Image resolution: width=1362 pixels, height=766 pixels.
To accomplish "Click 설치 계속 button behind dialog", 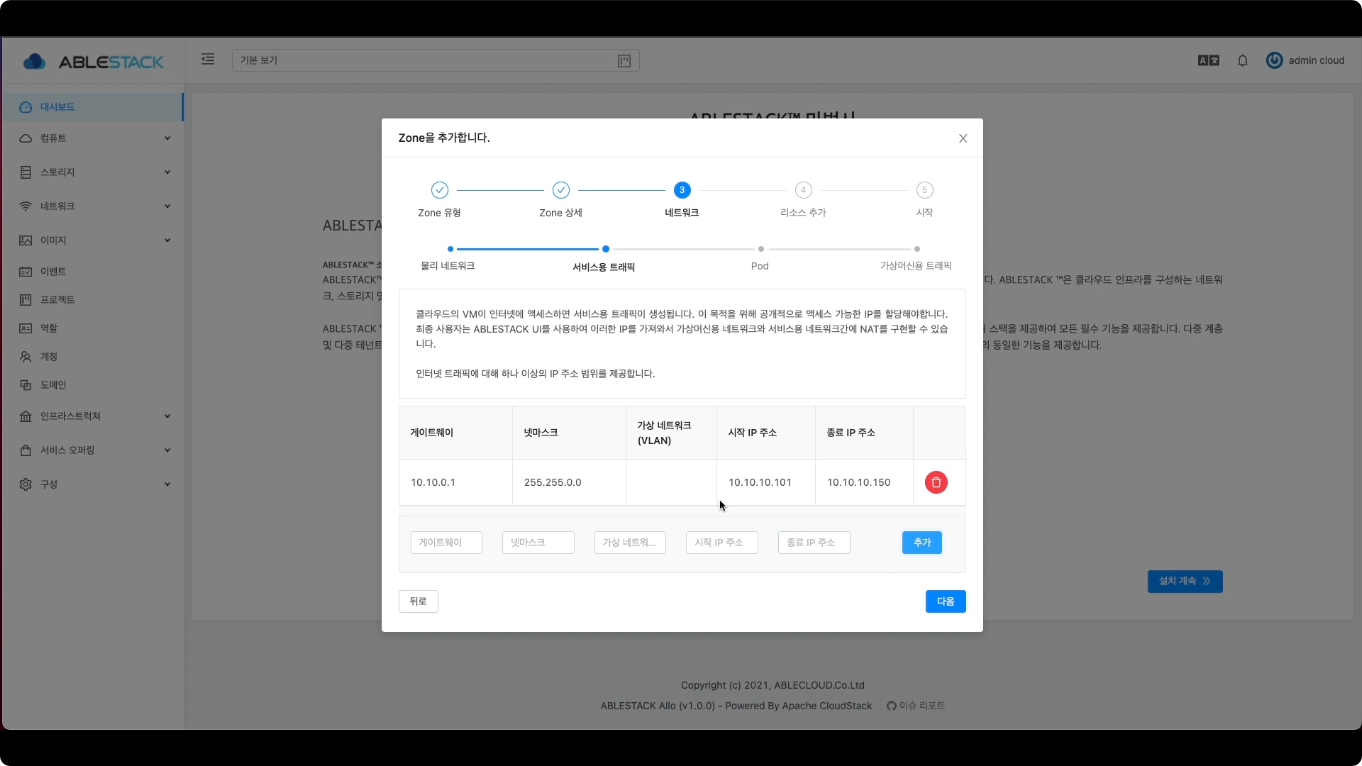I will [1185, 581].
